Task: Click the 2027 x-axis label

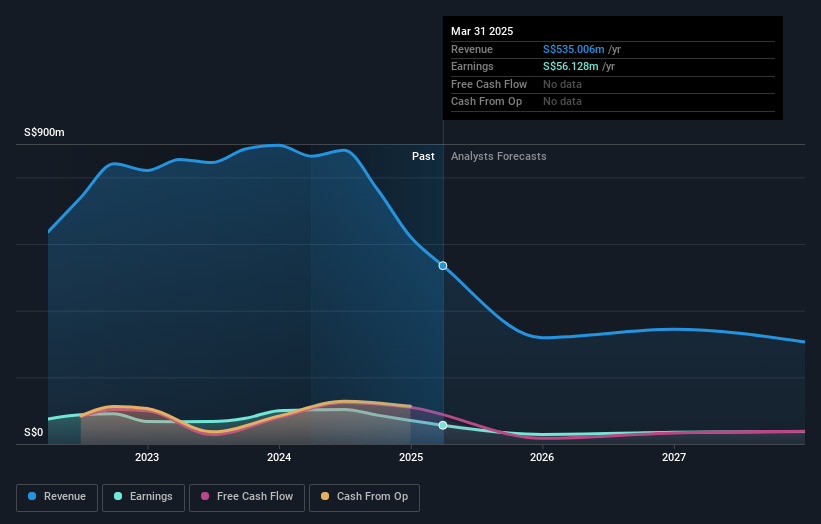Action: tap(674, 457)
